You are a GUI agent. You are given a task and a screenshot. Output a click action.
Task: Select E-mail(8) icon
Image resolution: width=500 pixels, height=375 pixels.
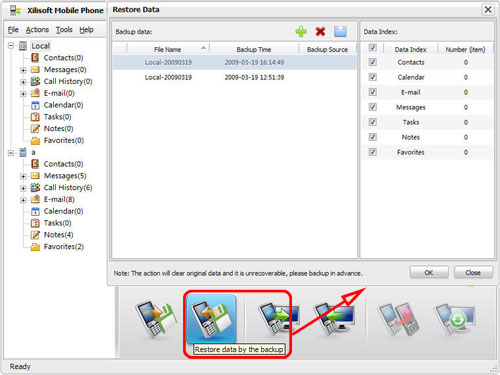coord(35,199)
